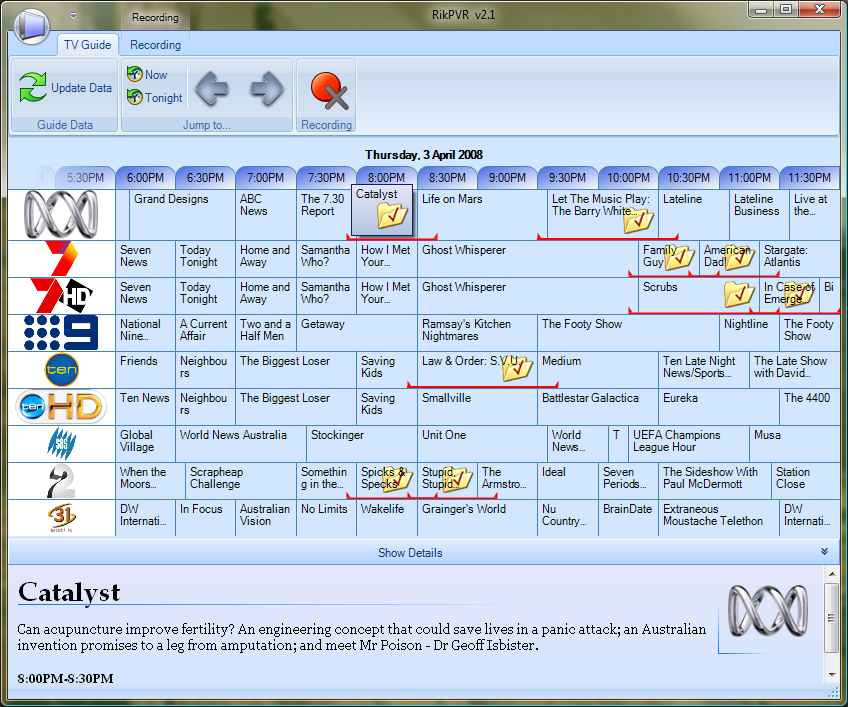Select the 7HD channel logo
The width and height of the screenshot is (848, 707).
point(62,295)
